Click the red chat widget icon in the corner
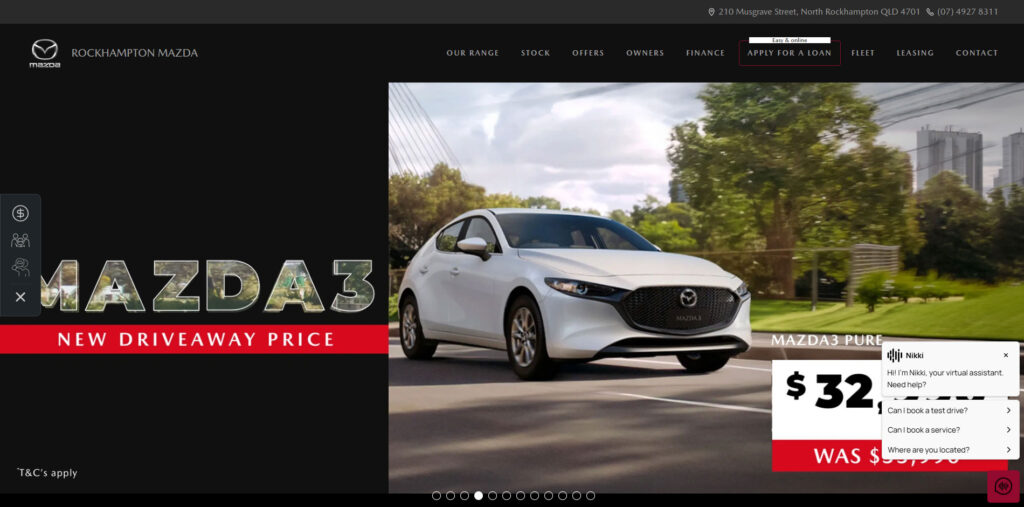The height and width of the screenshot is (507, 1024). tap(1003, 486)
